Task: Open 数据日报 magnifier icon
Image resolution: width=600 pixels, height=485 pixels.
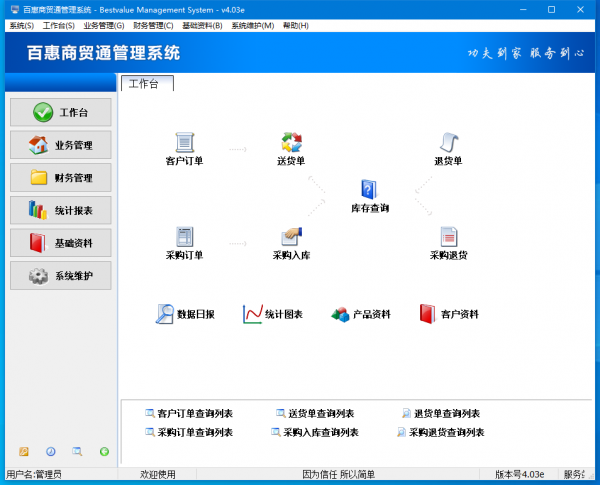Action: (x=165, y=314)
